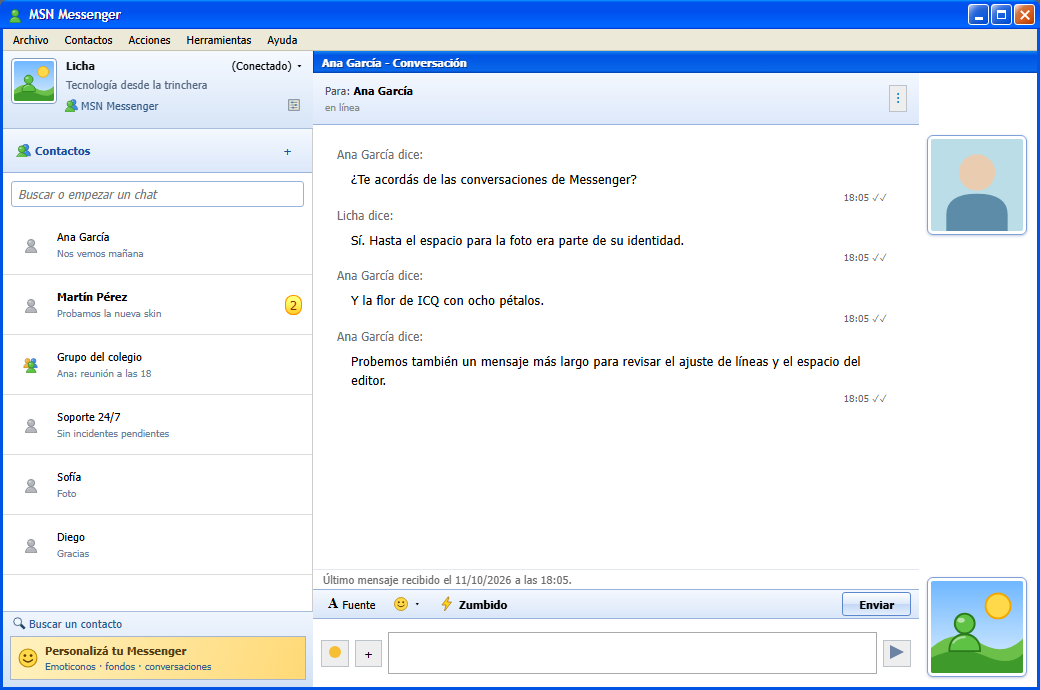1040x690 pixels.
Task: Click Martín Pérez's avatar icon
Action: tap(31, 305)
